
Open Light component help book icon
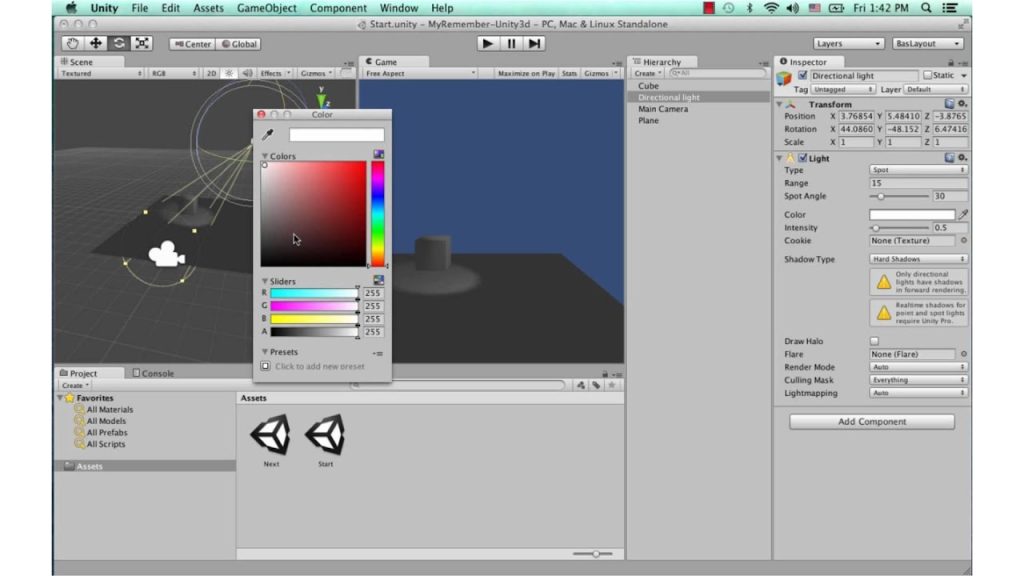950,157
